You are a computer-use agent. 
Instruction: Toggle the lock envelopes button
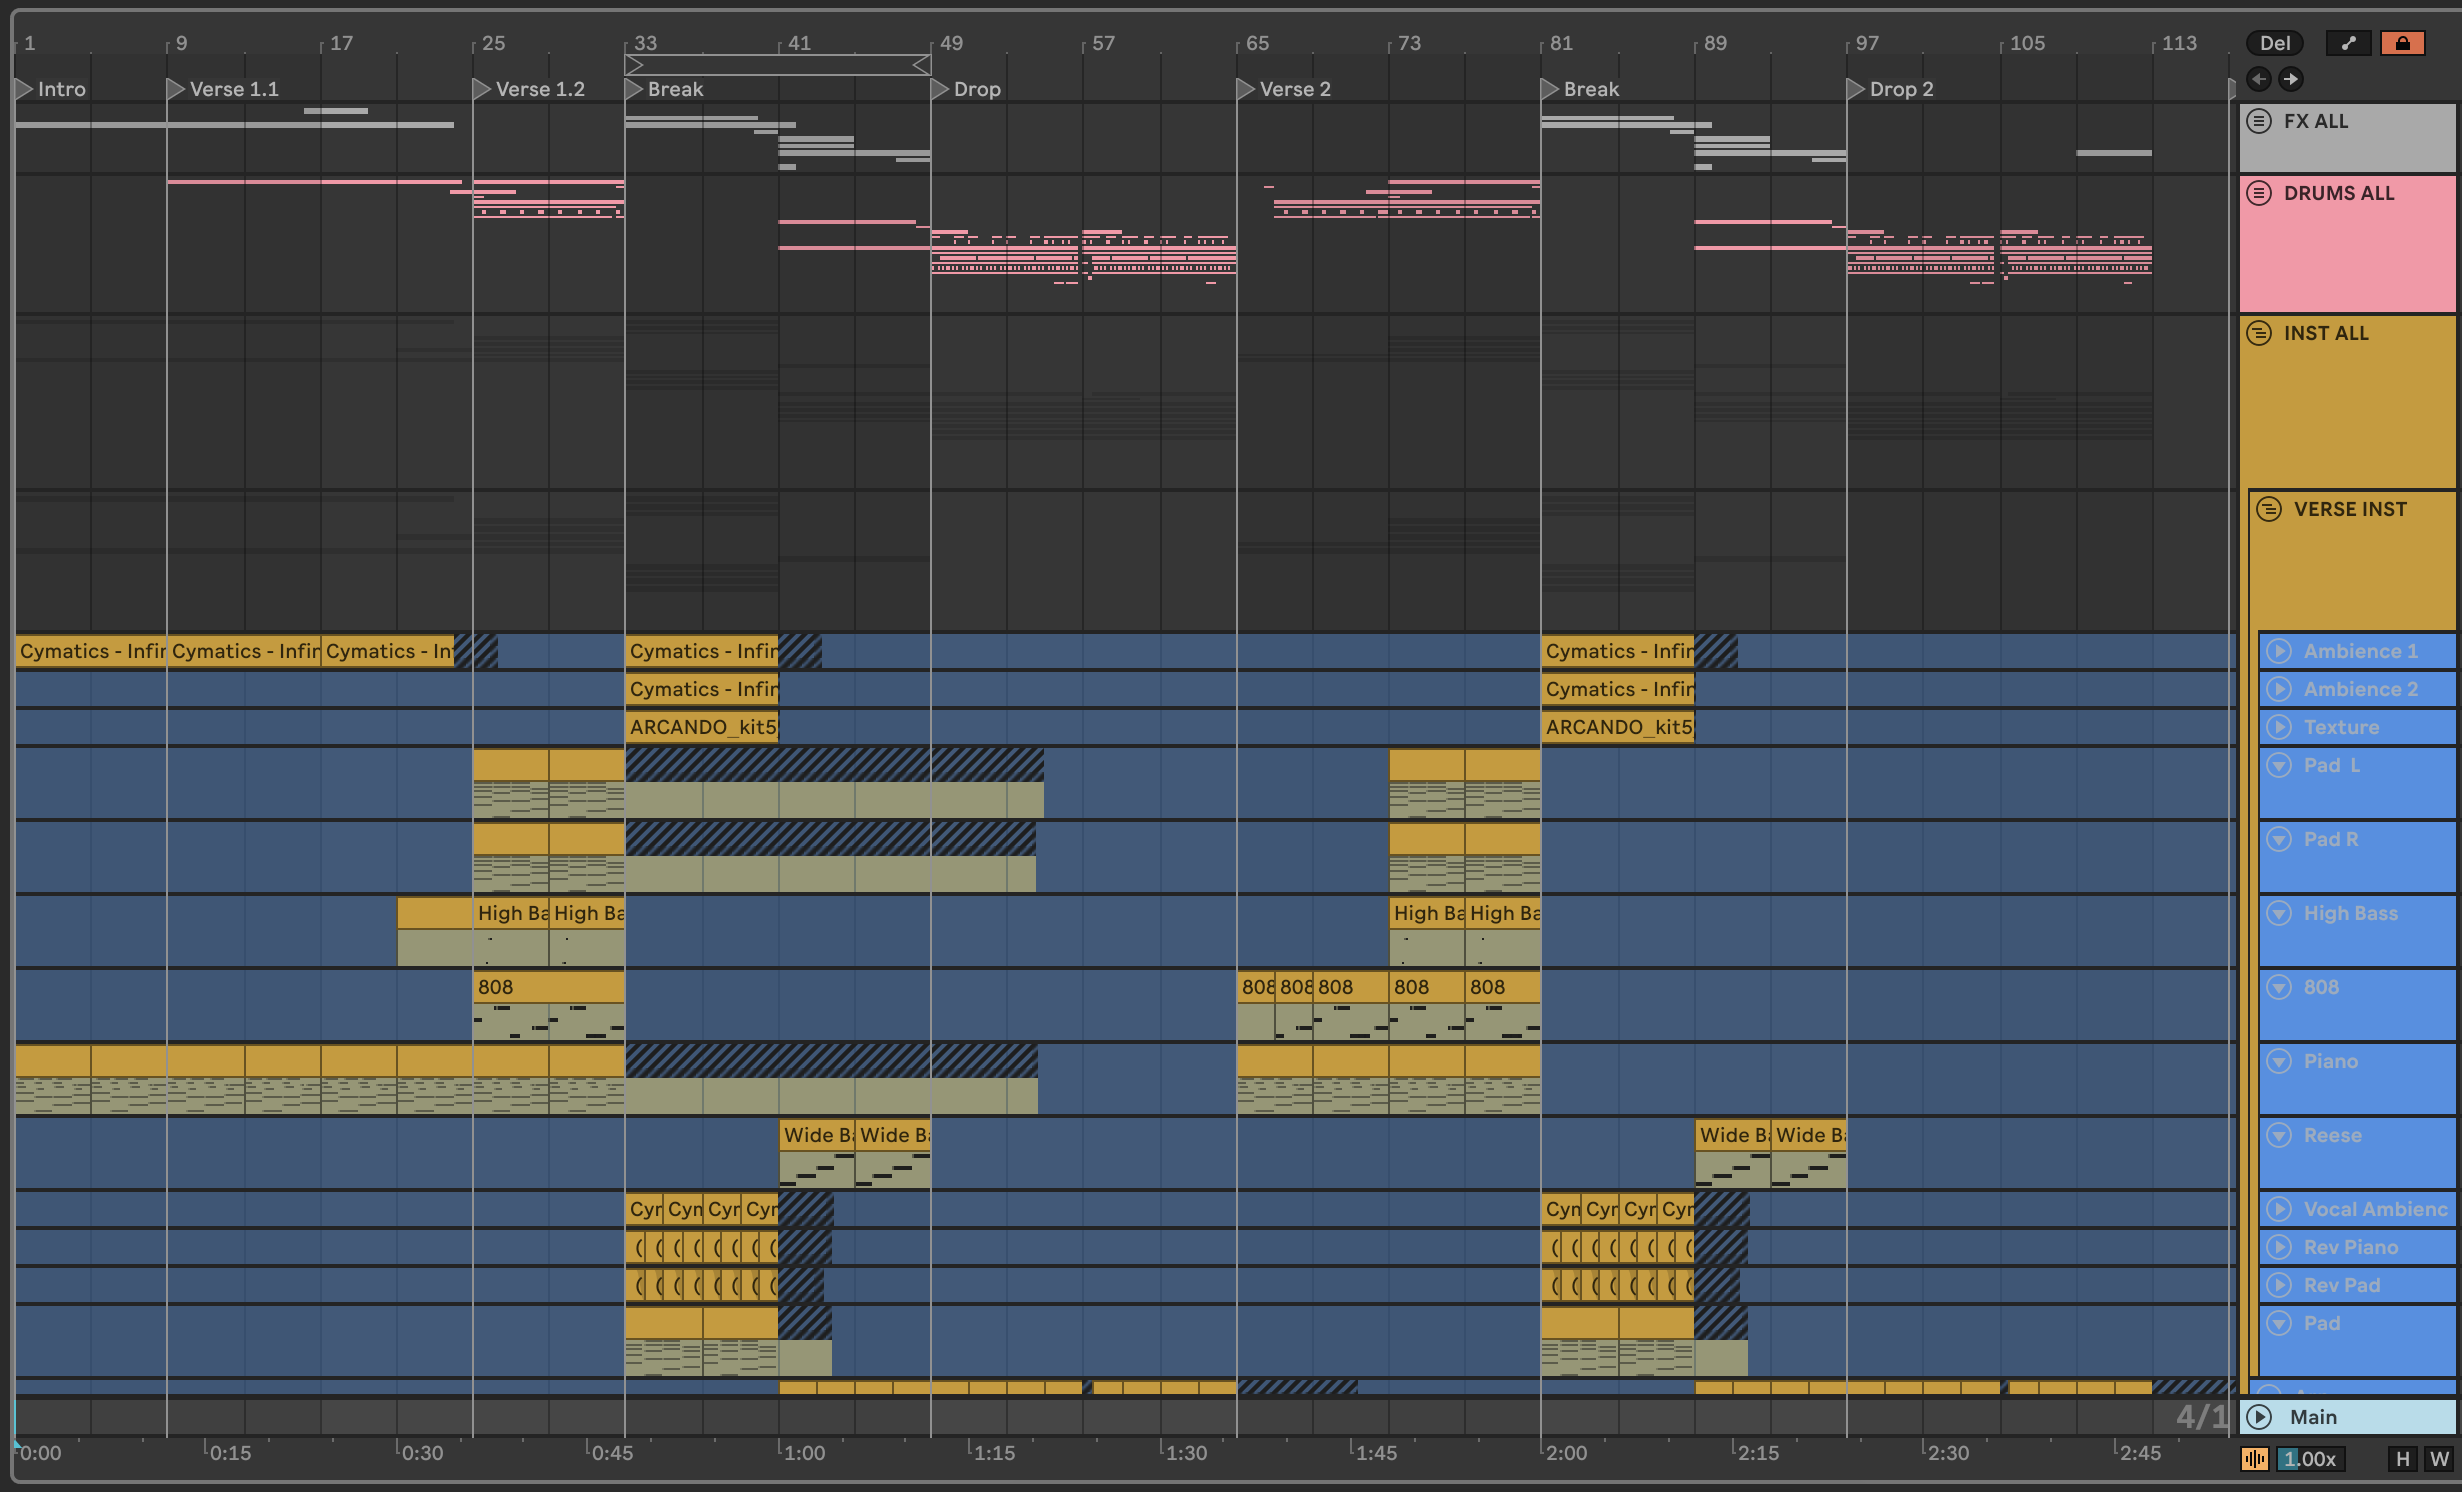2402,43
